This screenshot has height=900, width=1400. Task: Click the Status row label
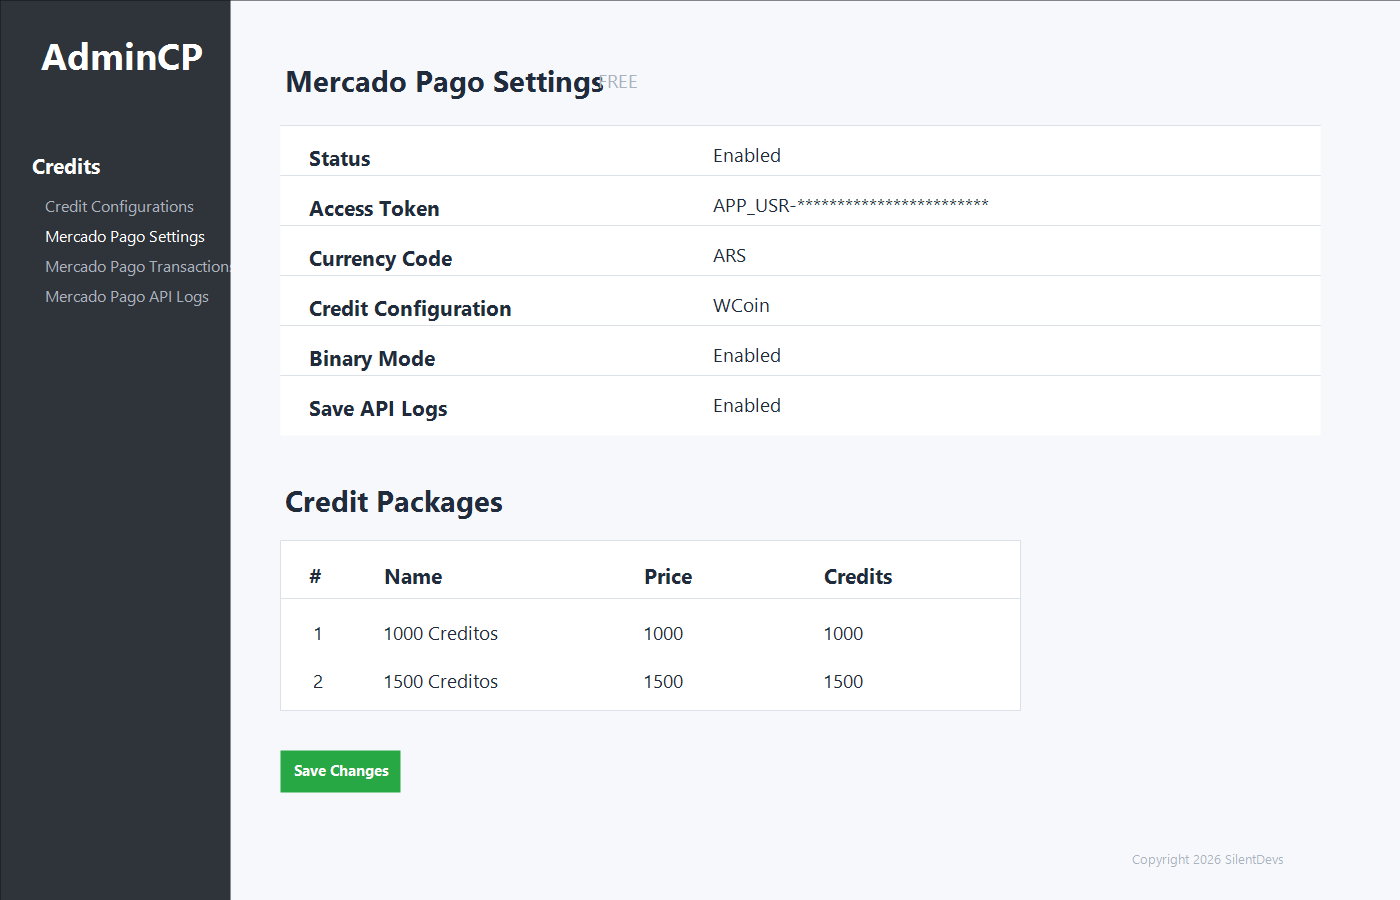pyautogui.click(x=339, y=159)
